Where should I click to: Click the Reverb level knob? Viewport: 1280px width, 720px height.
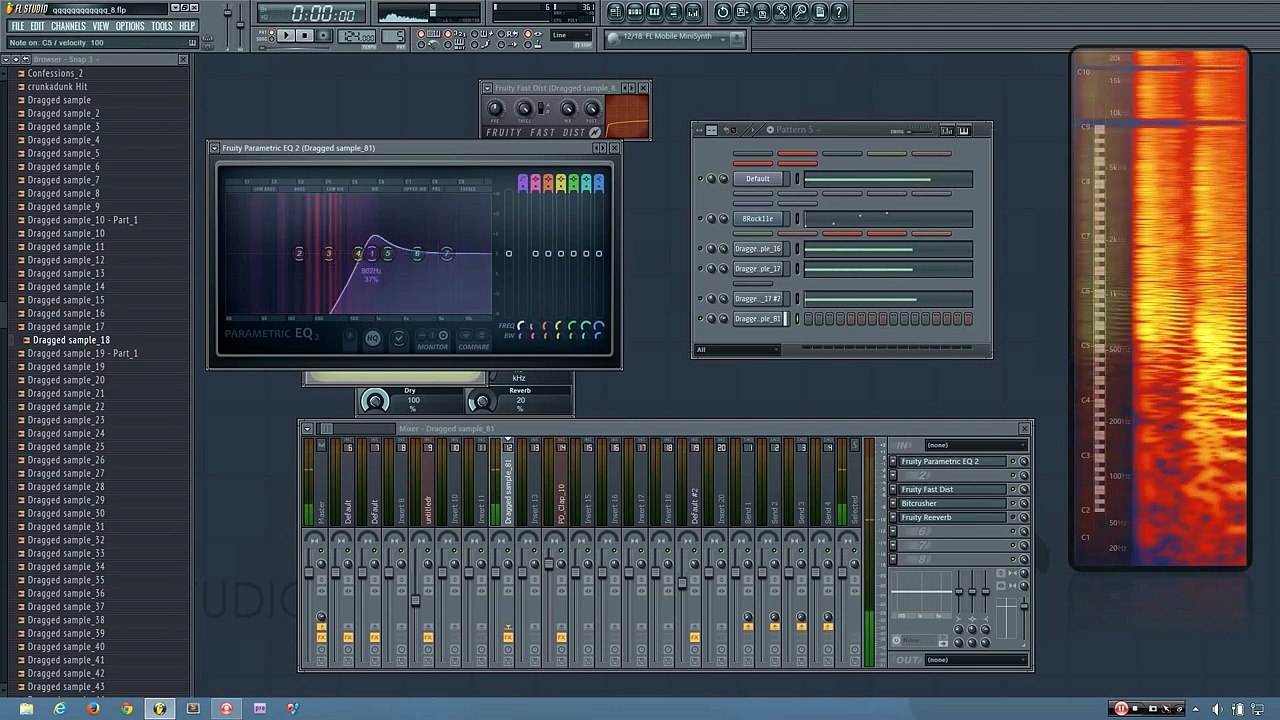[x=481, y=401]
